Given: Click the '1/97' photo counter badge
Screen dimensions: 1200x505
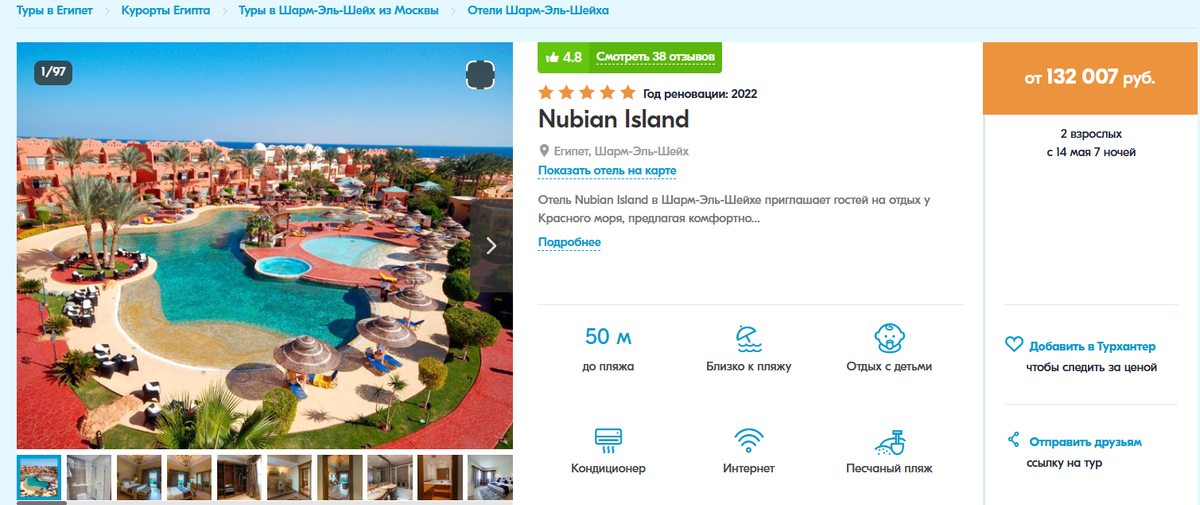Looking at the screenshot, I should [x=53, y=72].
